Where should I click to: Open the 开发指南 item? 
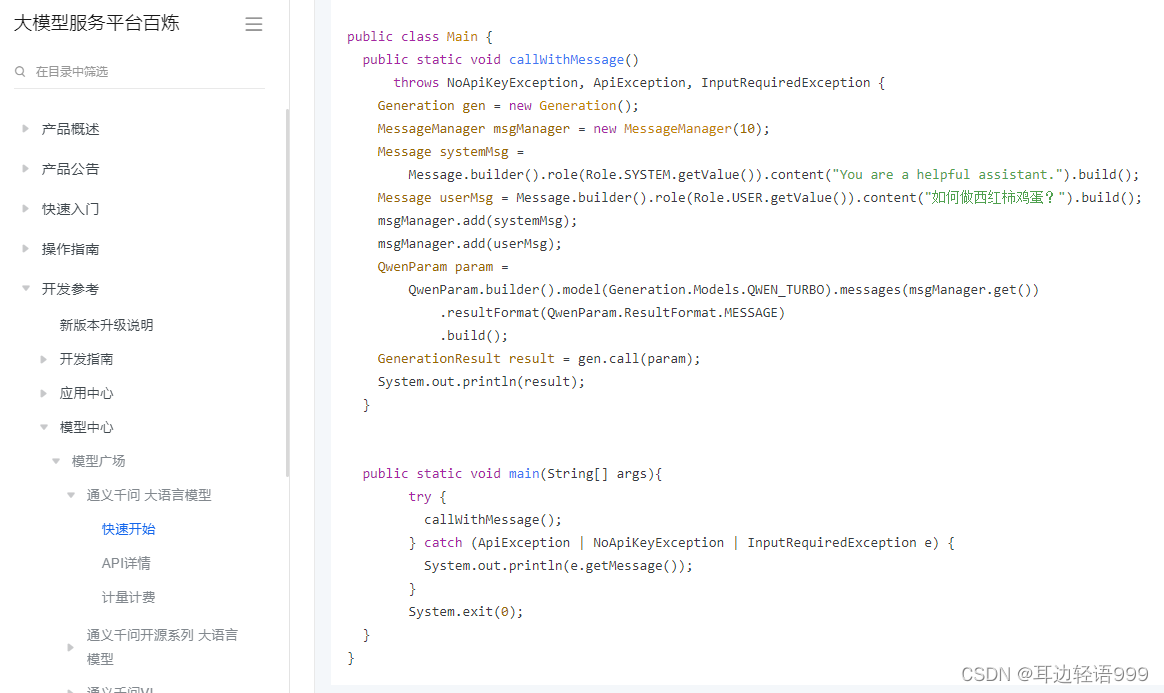click(86, 359)
